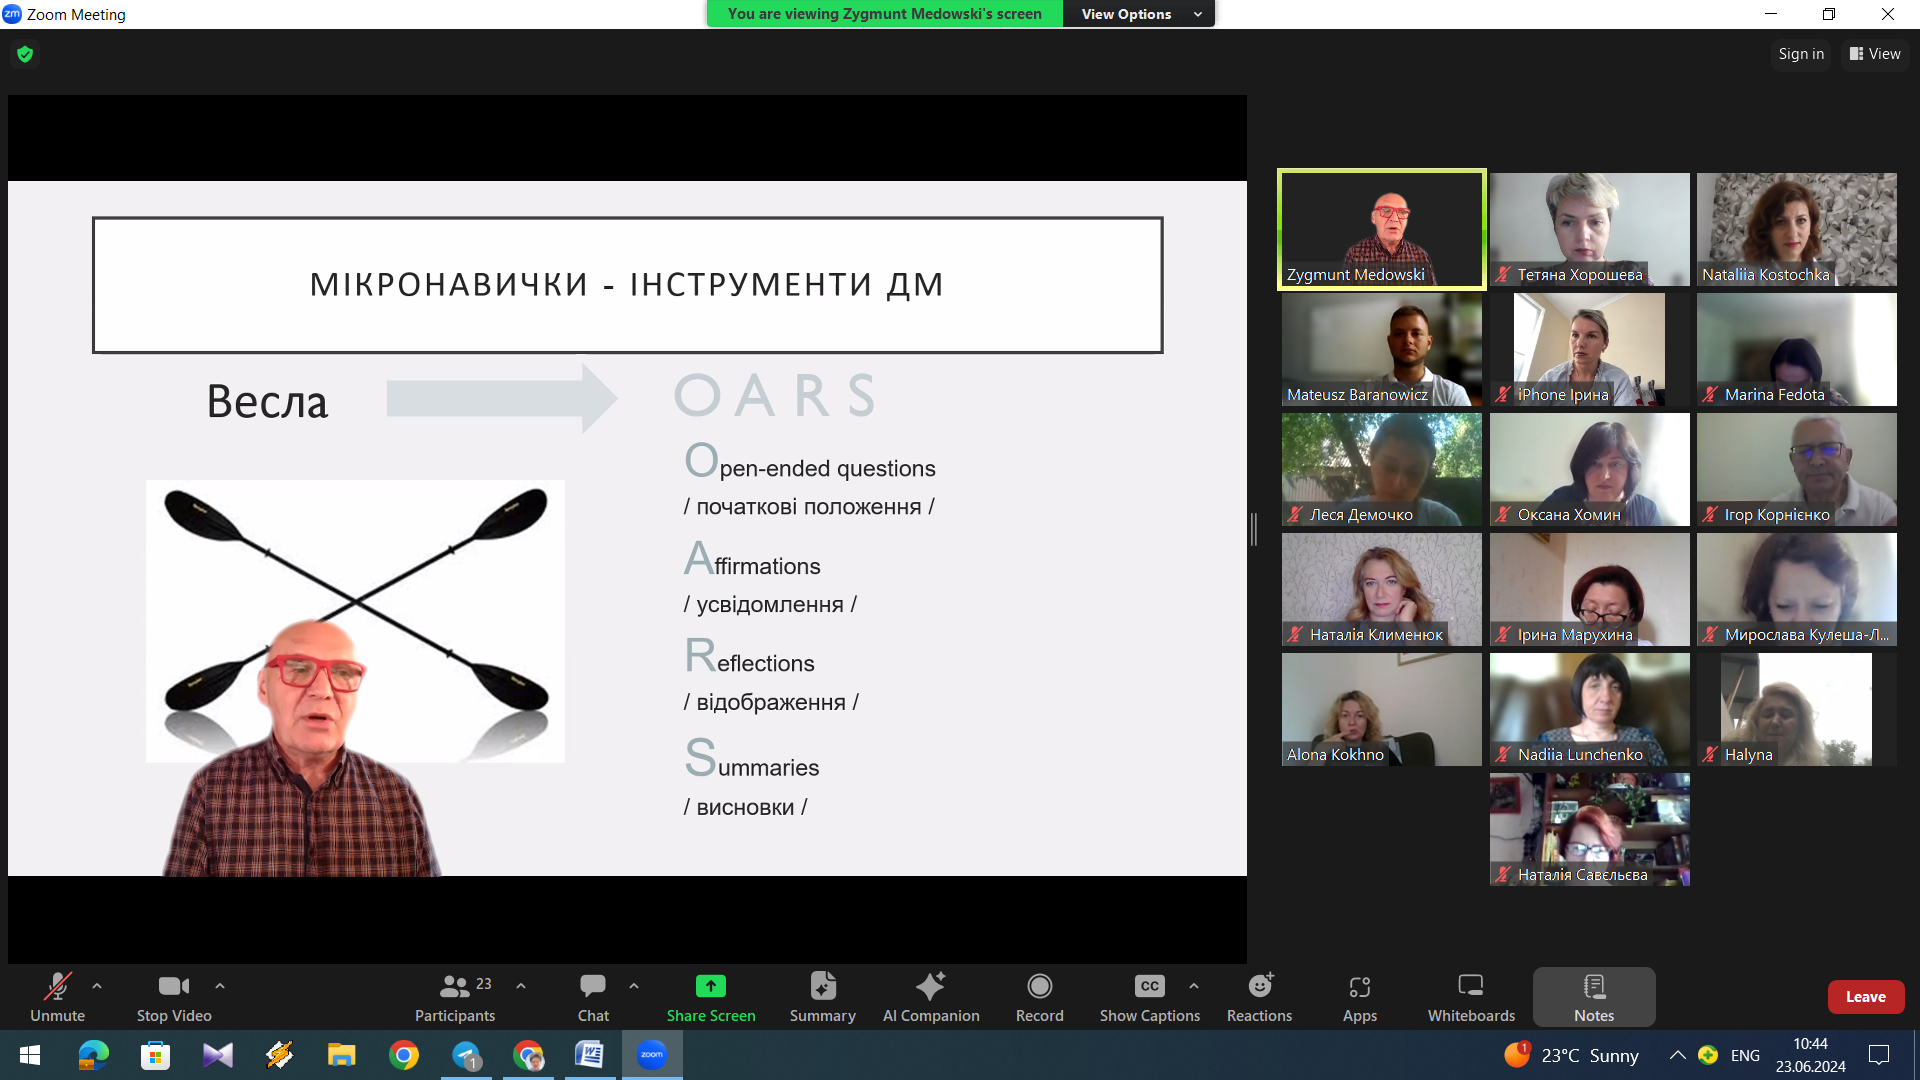The image size is (1920, 1080).
Task: Open the View layout menu
Action: pyautogui.click(x=1875, y=54)
